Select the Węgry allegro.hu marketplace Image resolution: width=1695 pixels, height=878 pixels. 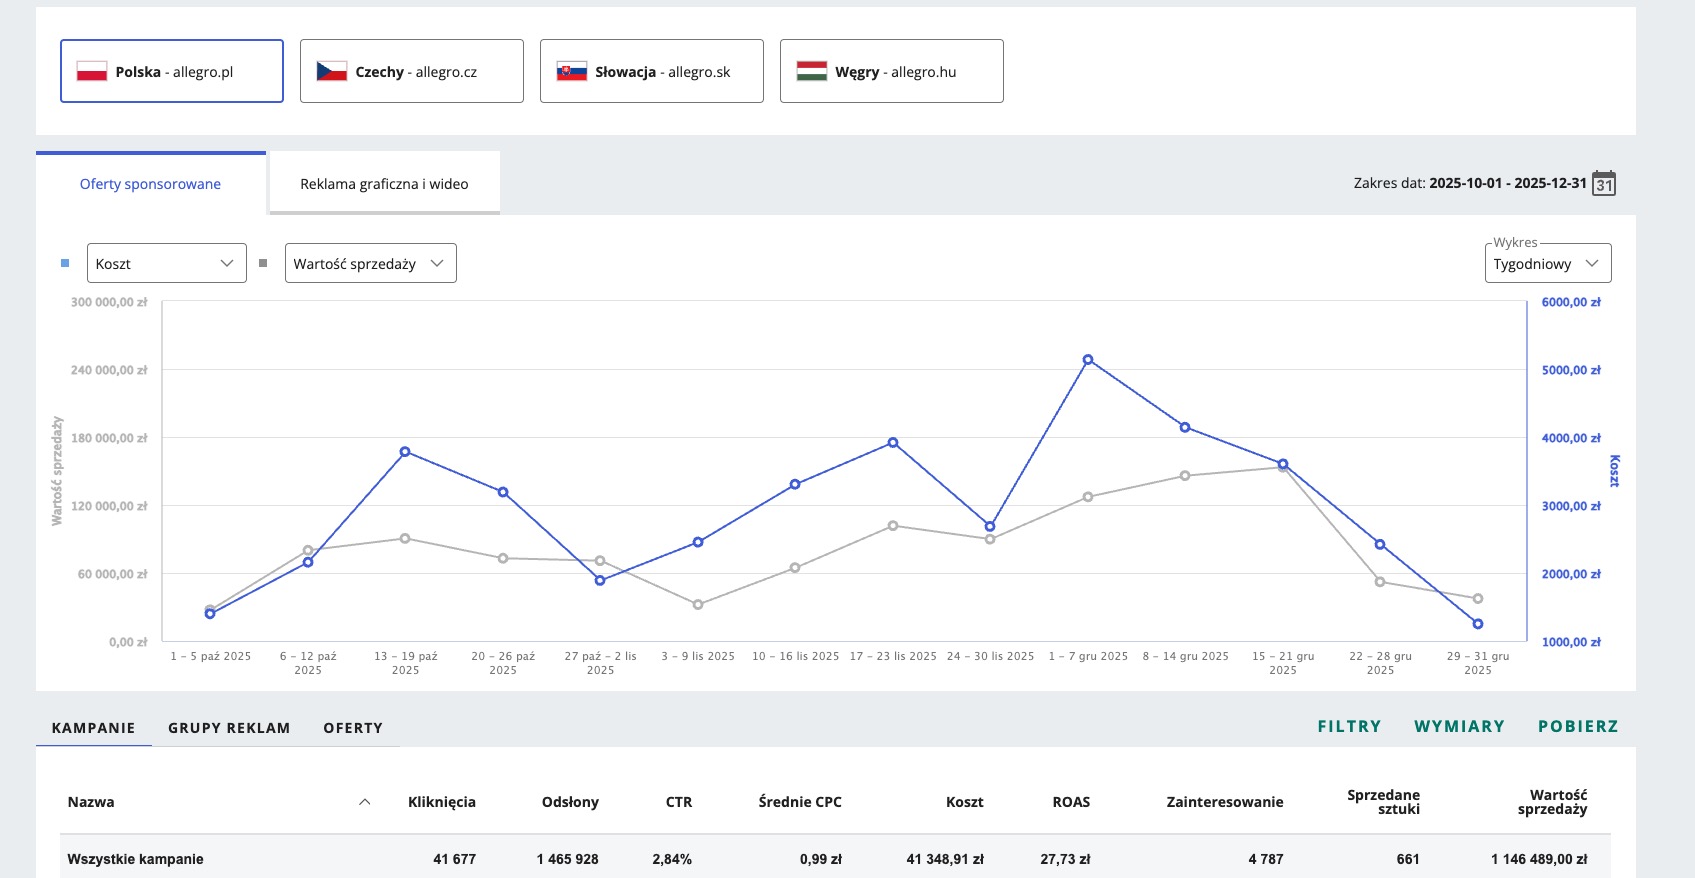[x=891, y=71]
